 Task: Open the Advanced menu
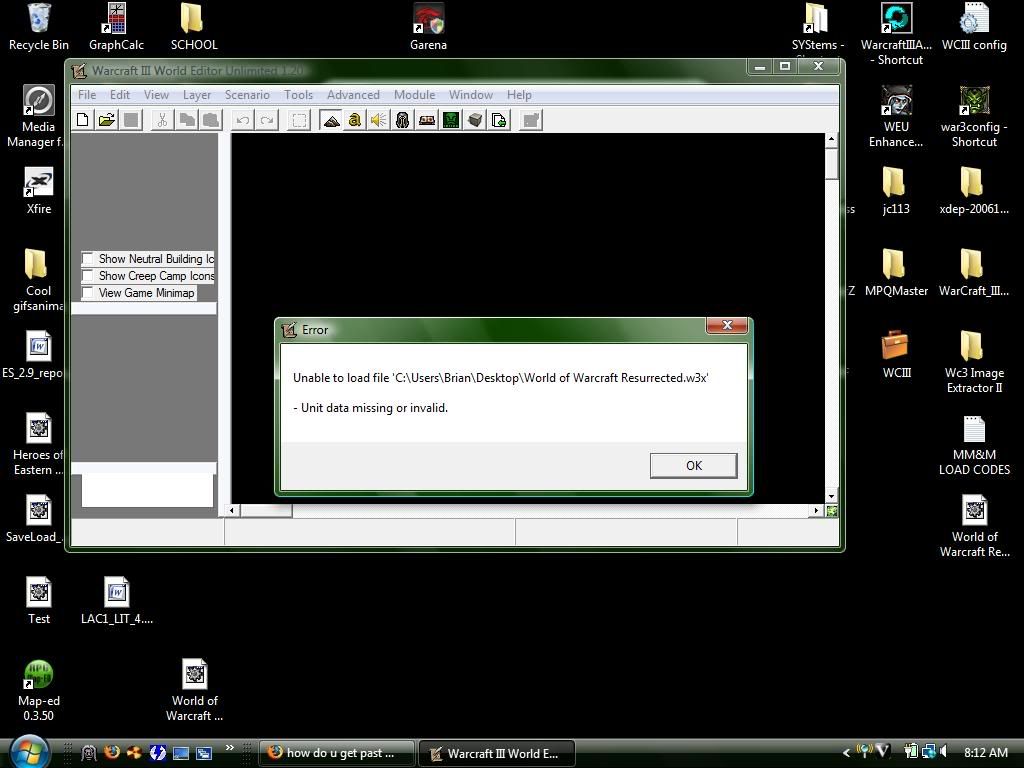(x=353, y=95)
